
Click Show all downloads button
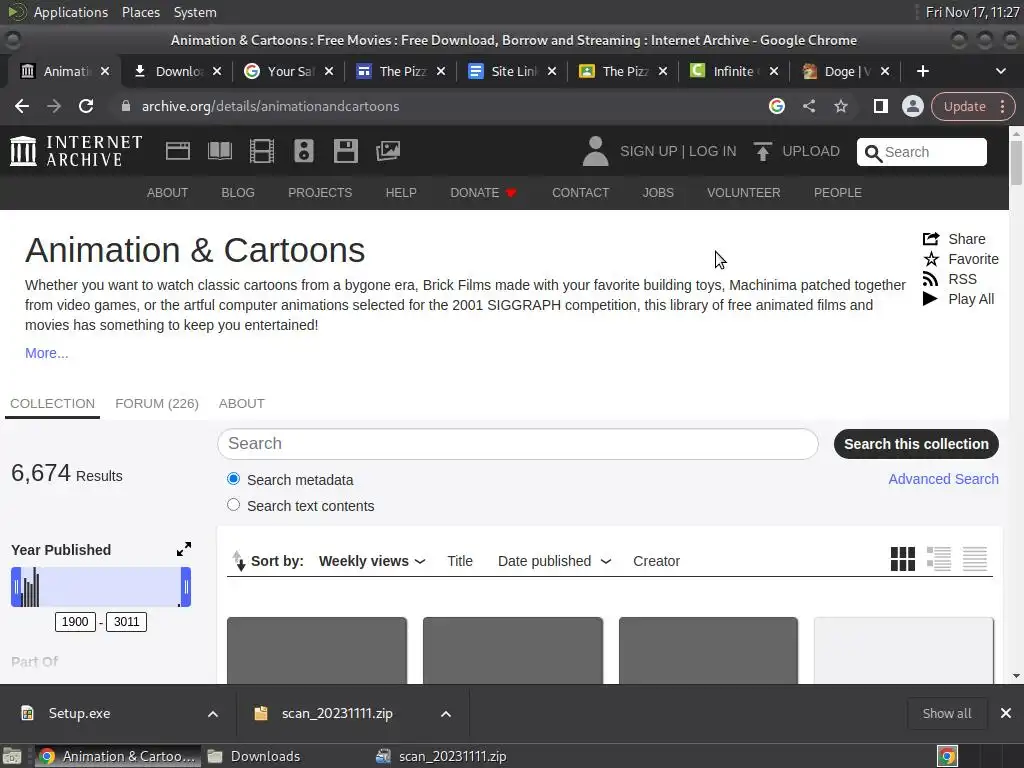[947, 714]
